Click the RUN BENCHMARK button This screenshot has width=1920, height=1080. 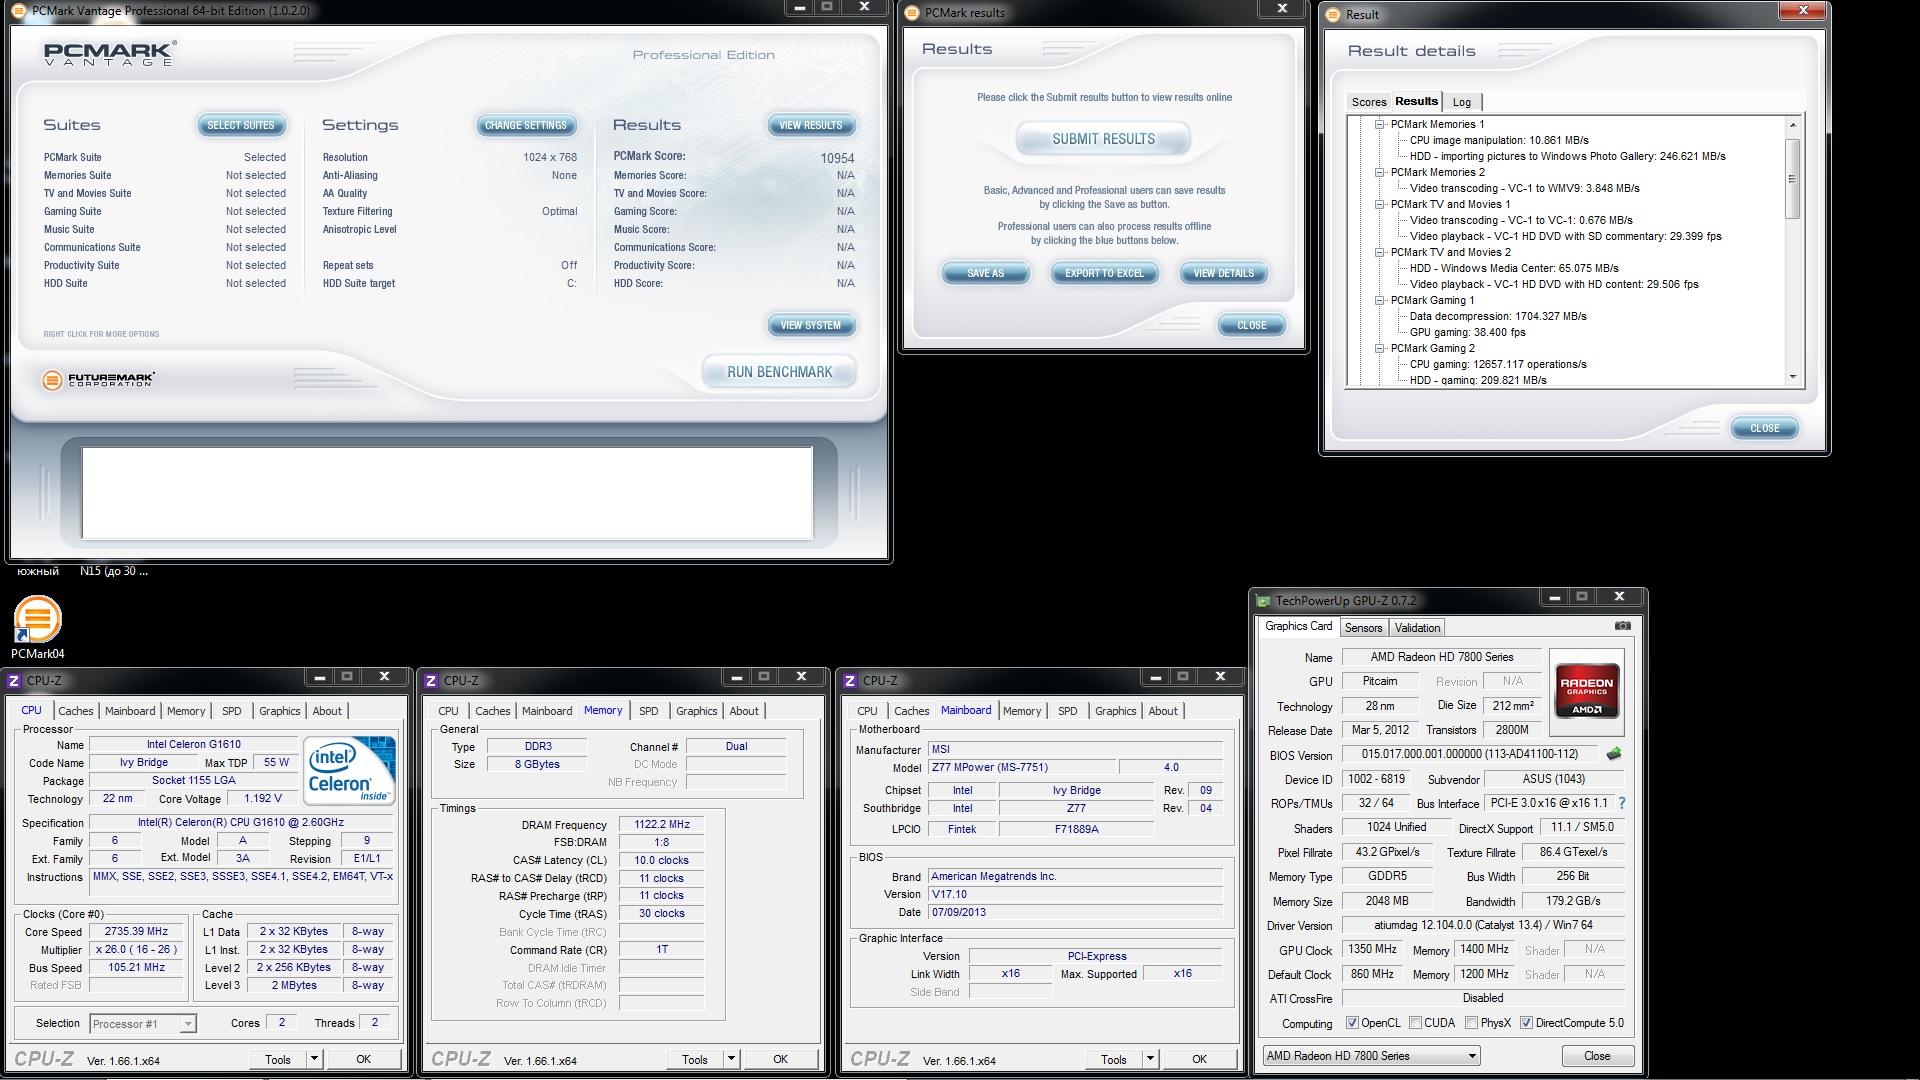pyautogui.click(x=780, y=372)
